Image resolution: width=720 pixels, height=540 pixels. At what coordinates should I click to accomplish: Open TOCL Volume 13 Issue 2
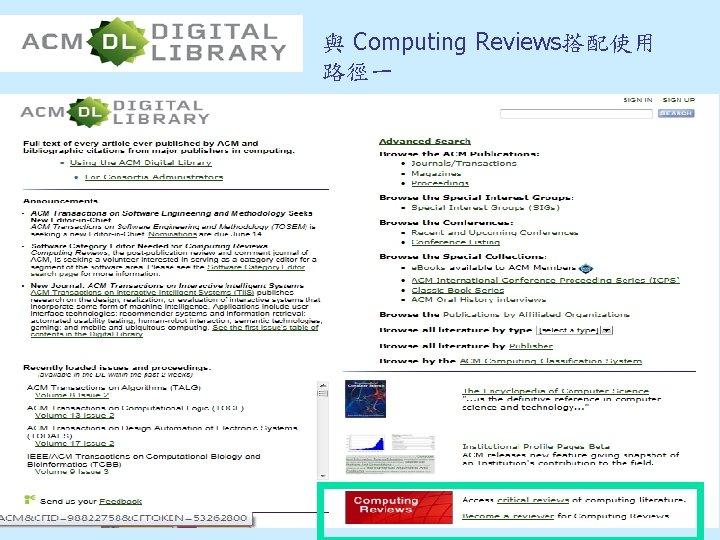coord(74,416)
